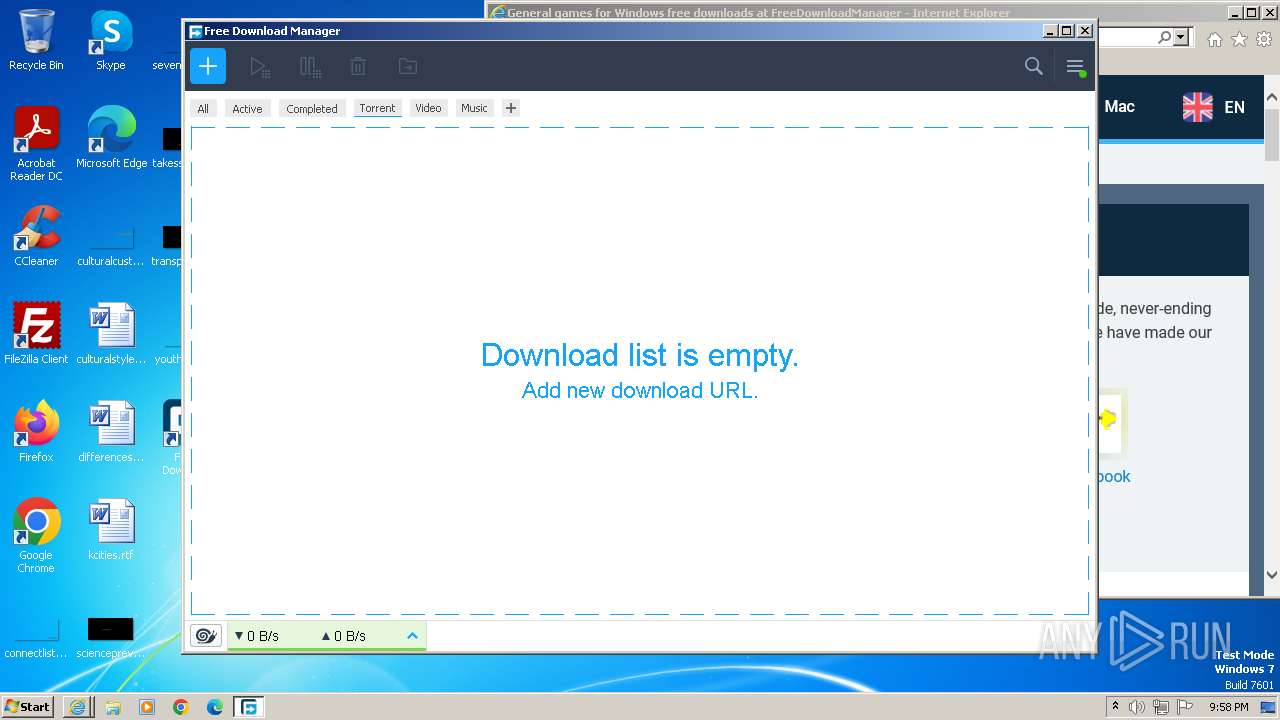Open the EN language selector on webpage

click(x=1214, y=107)
